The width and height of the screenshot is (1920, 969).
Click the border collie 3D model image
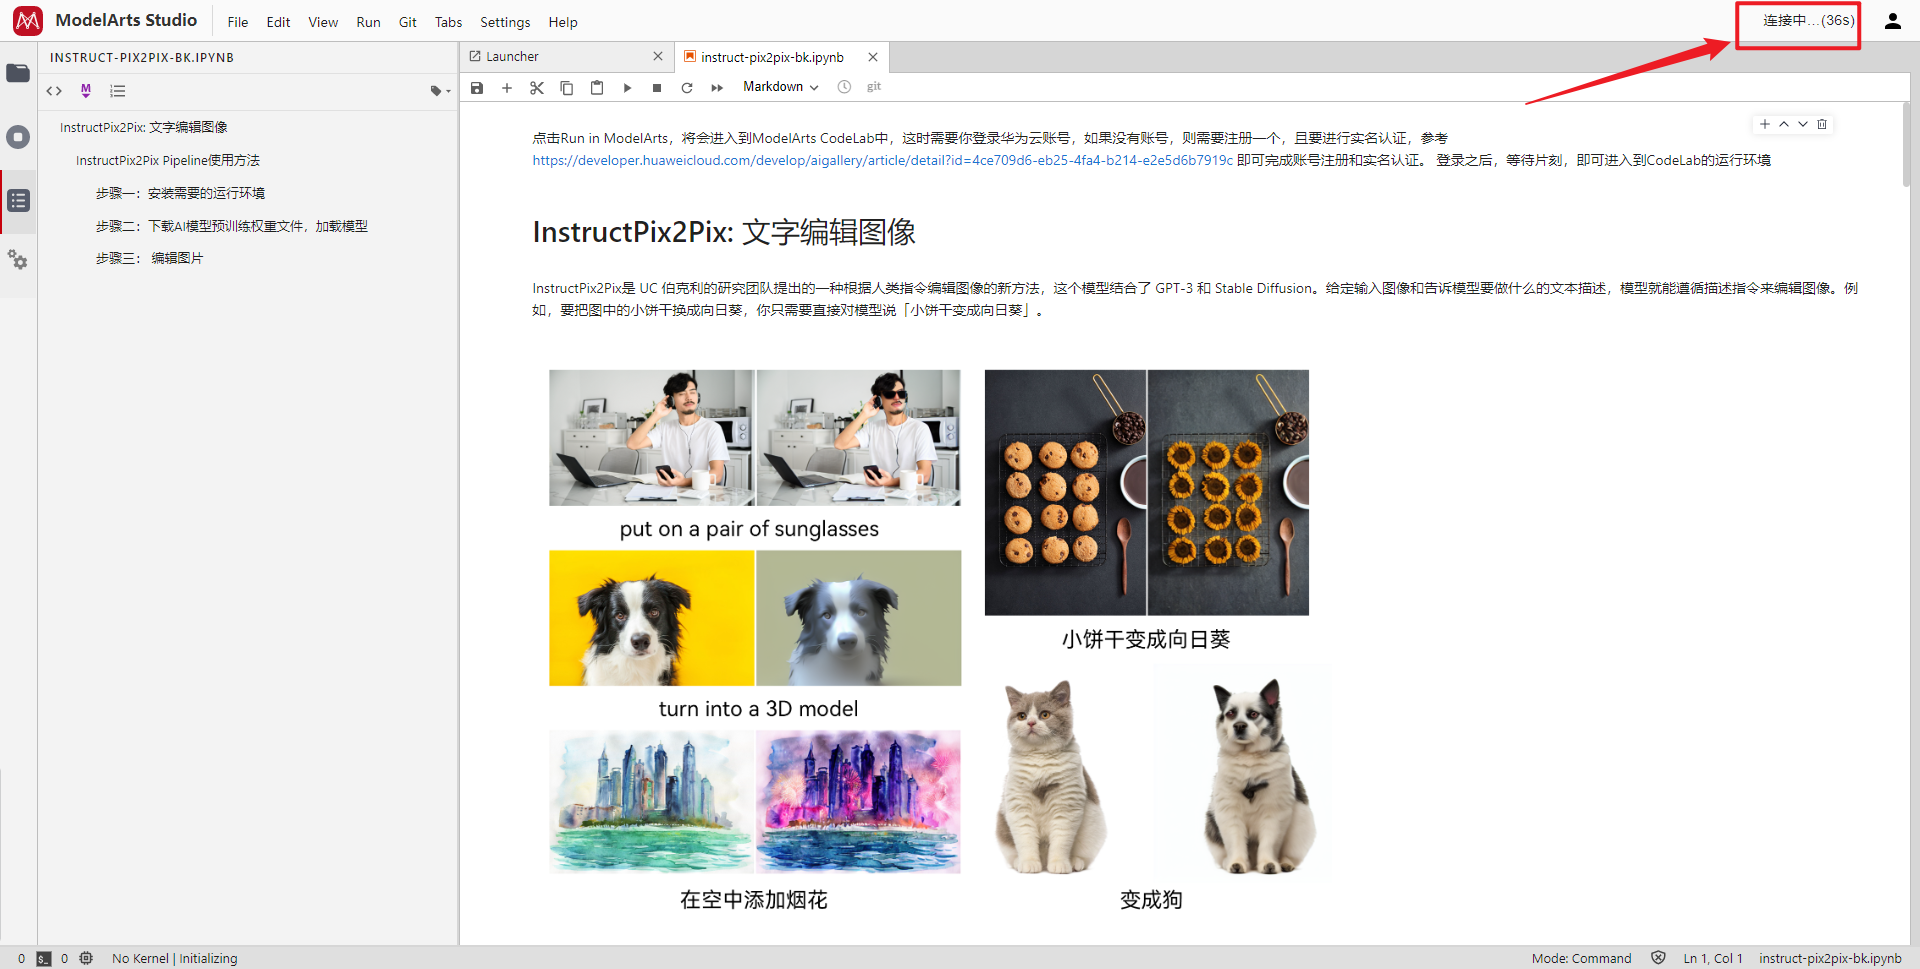coord(755,618)
